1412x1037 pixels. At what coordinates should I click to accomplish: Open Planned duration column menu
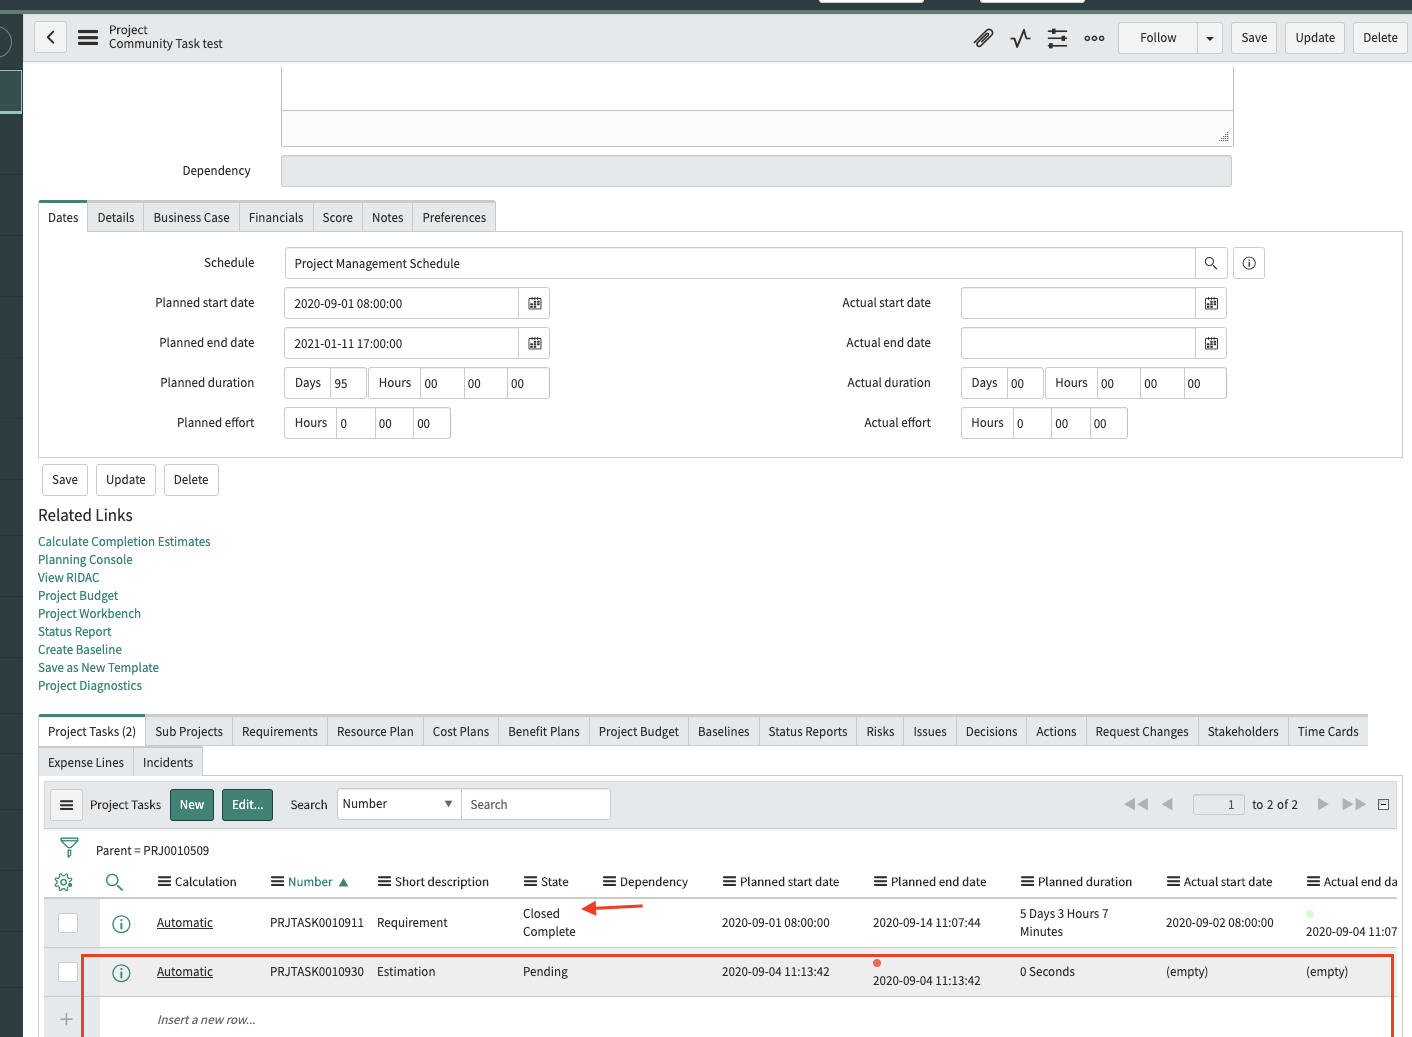coord(1027,882)
